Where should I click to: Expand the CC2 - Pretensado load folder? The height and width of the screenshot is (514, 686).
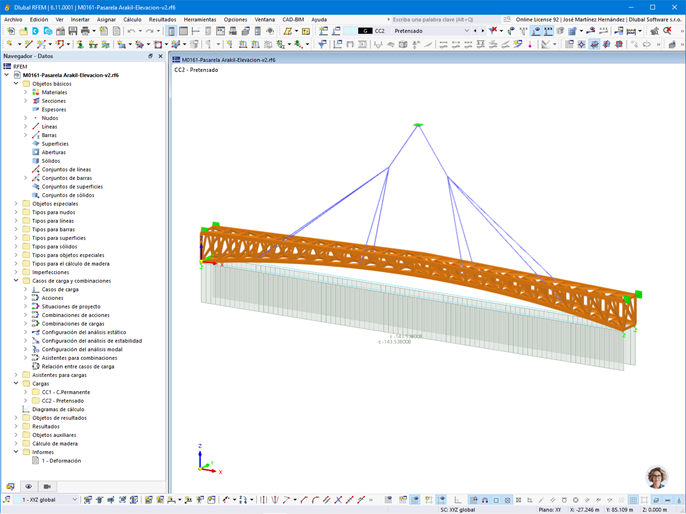tap(25, 401)
